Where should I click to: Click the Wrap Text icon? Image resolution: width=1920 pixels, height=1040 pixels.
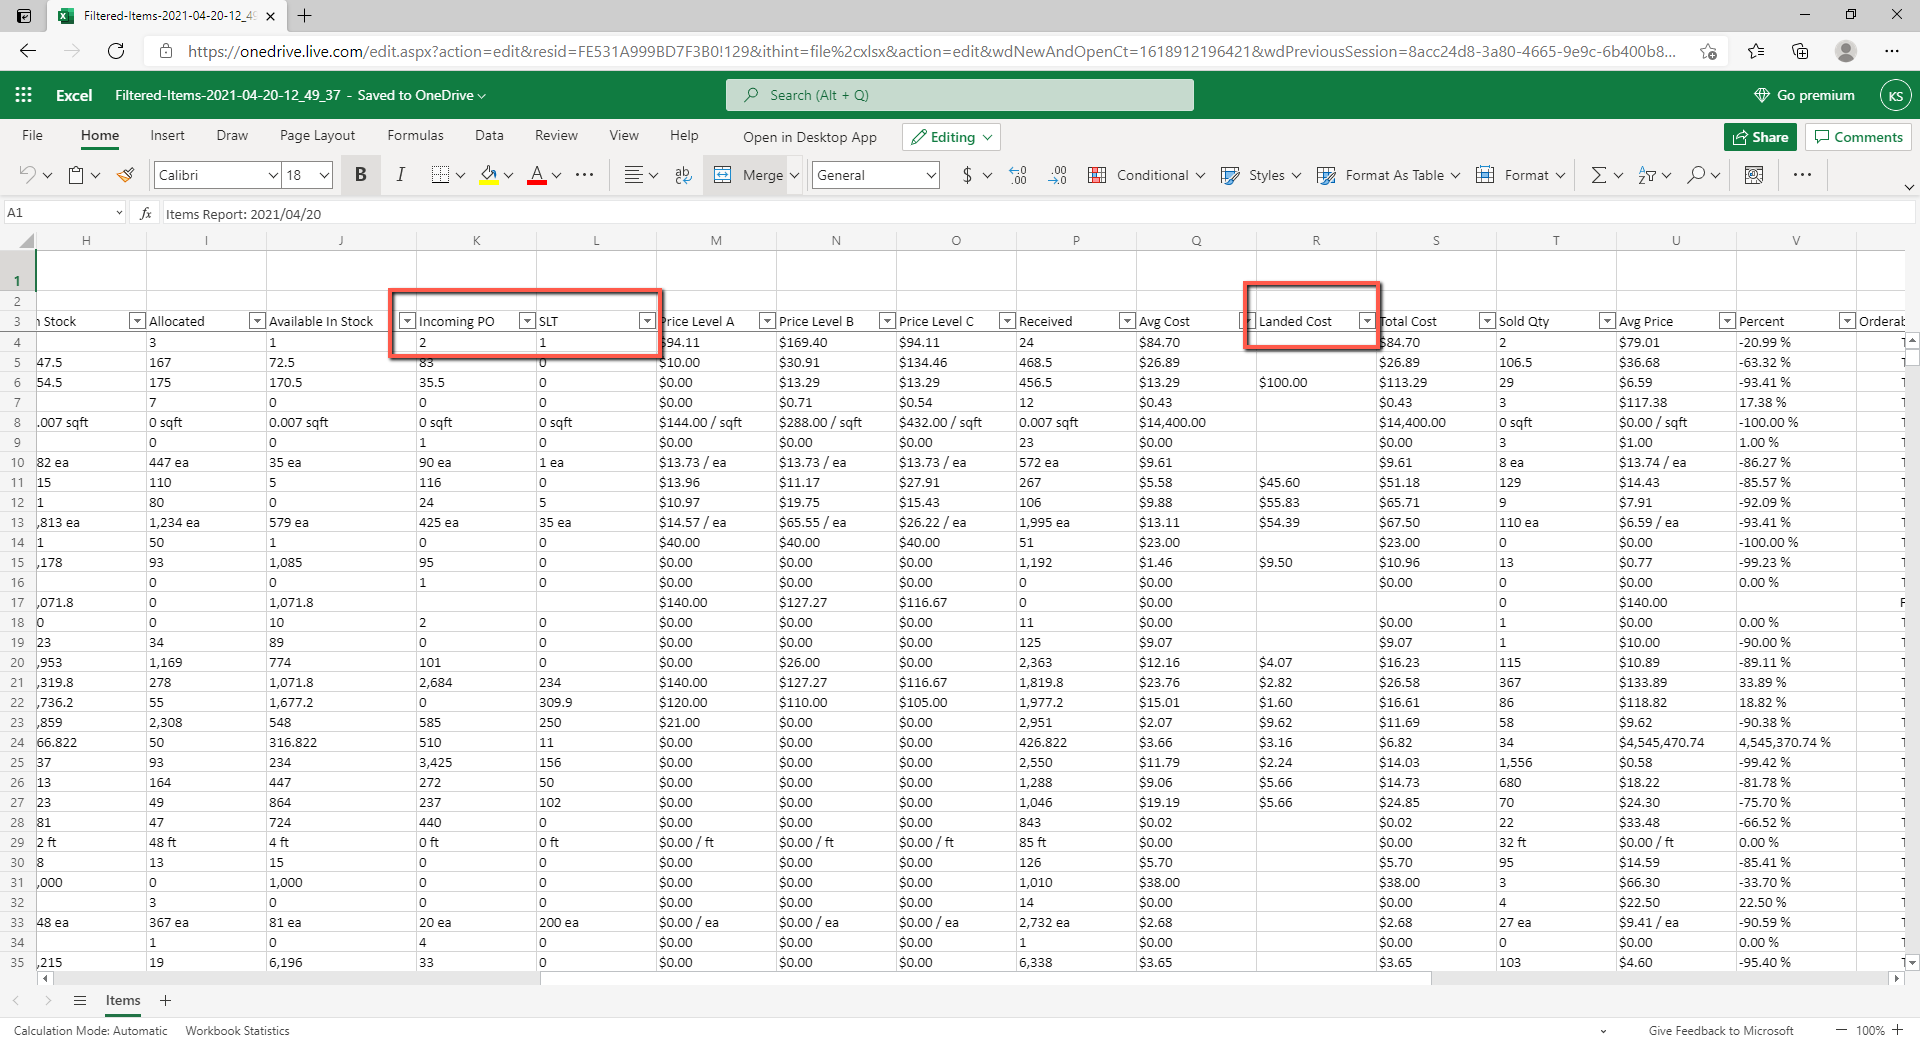(683, 175)
